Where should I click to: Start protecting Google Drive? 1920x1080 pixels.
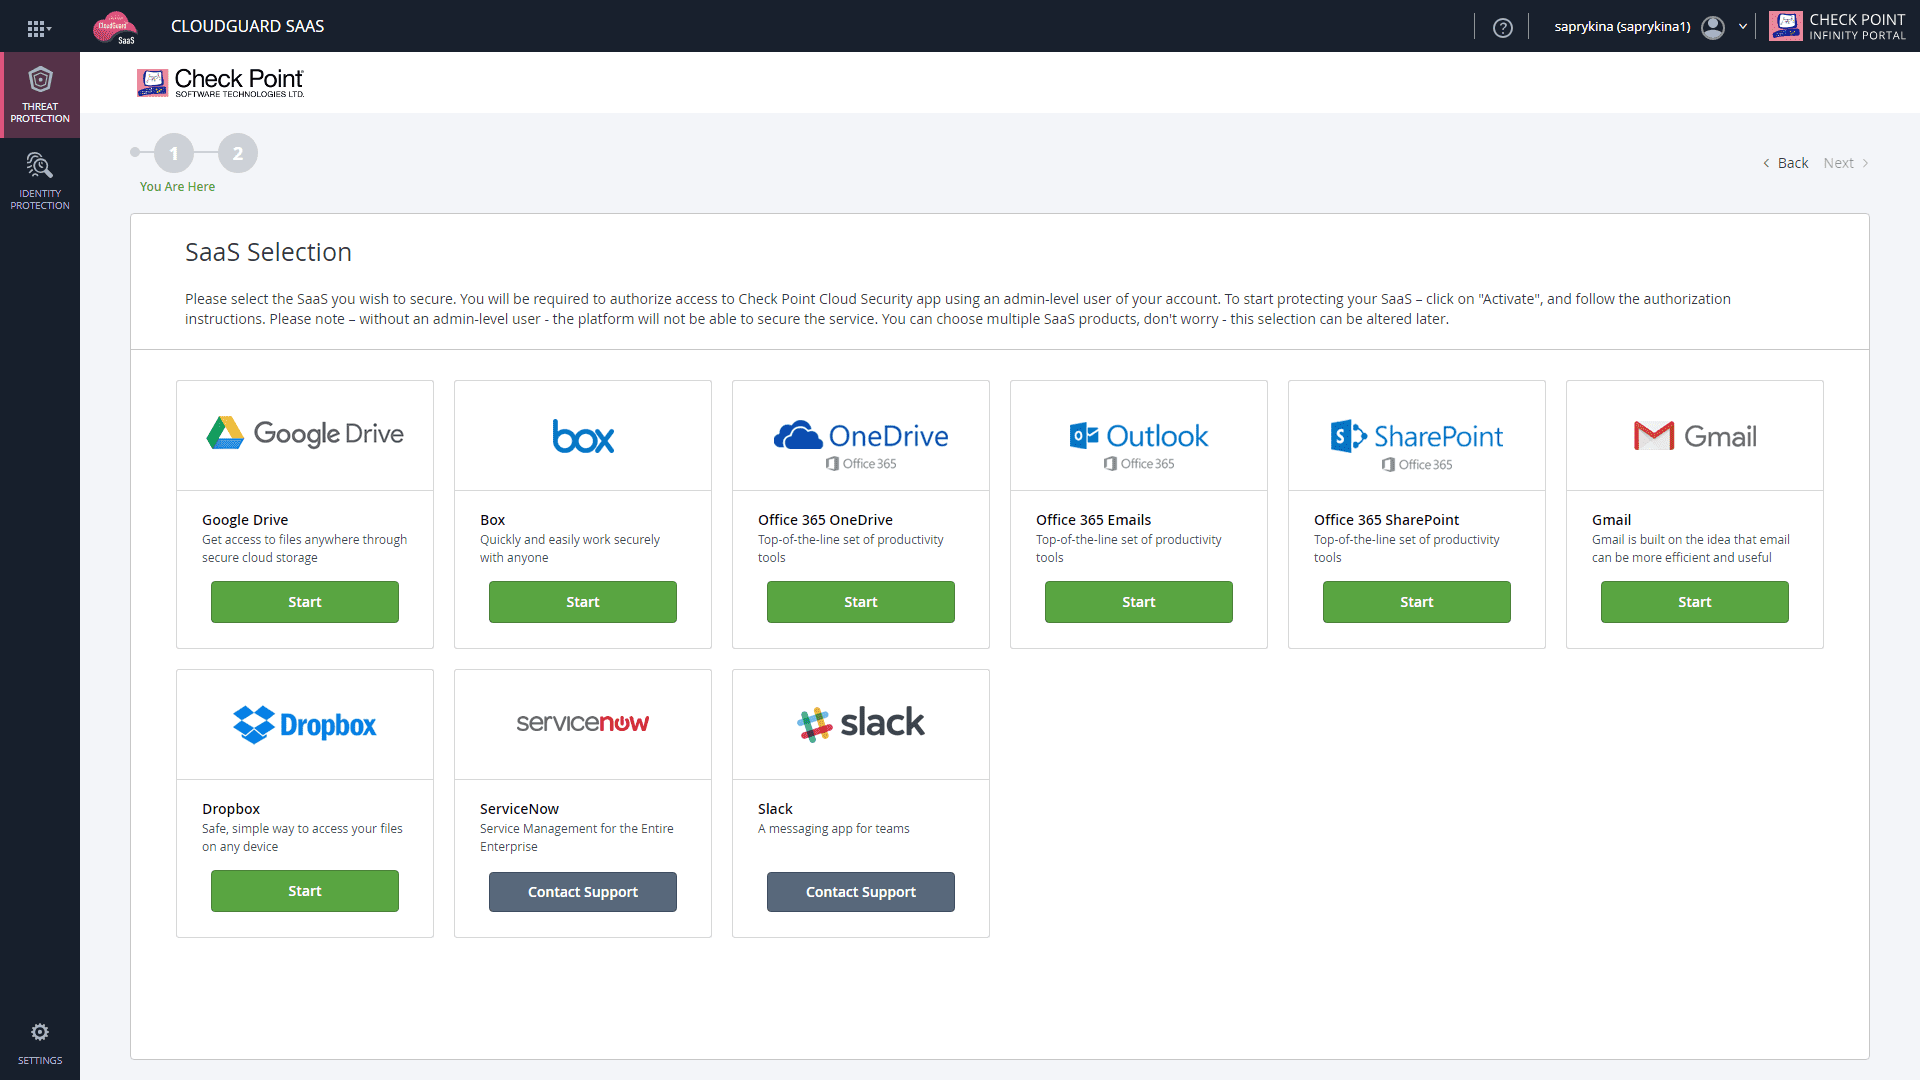pyautogui.click(x=305, y=602)
